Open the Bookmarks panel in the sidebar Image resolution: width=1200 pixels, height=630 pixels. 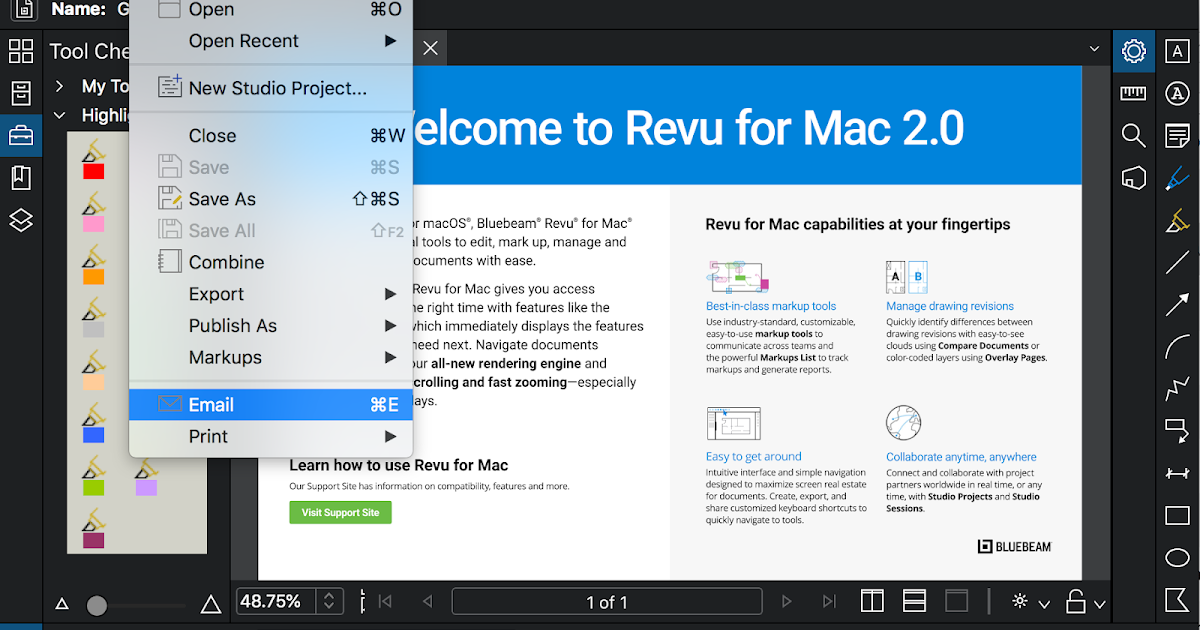click(21, 177)
